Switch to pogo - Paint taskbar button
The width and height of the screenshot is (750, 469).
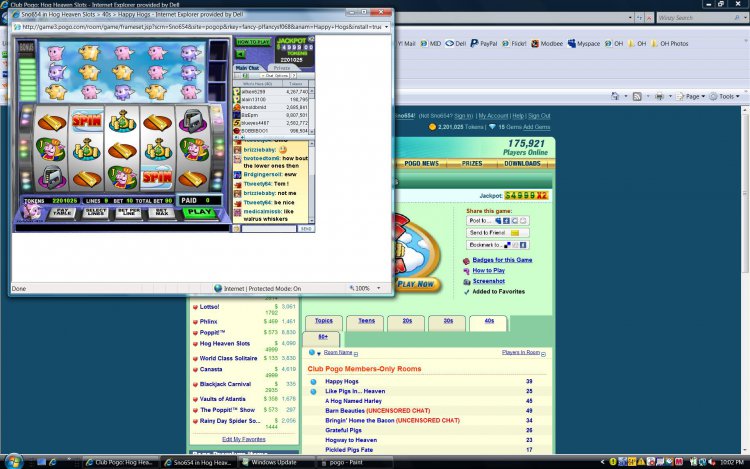click(x=354, y=462)
